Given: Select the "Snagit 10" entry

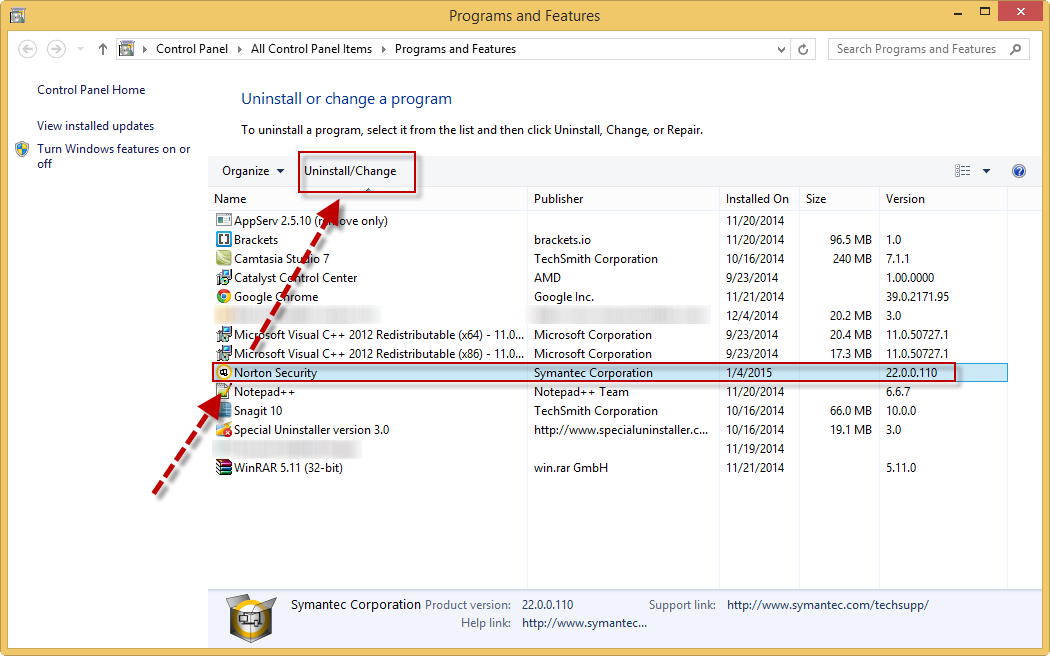Looking at the screenshot, I should (258, 411).
